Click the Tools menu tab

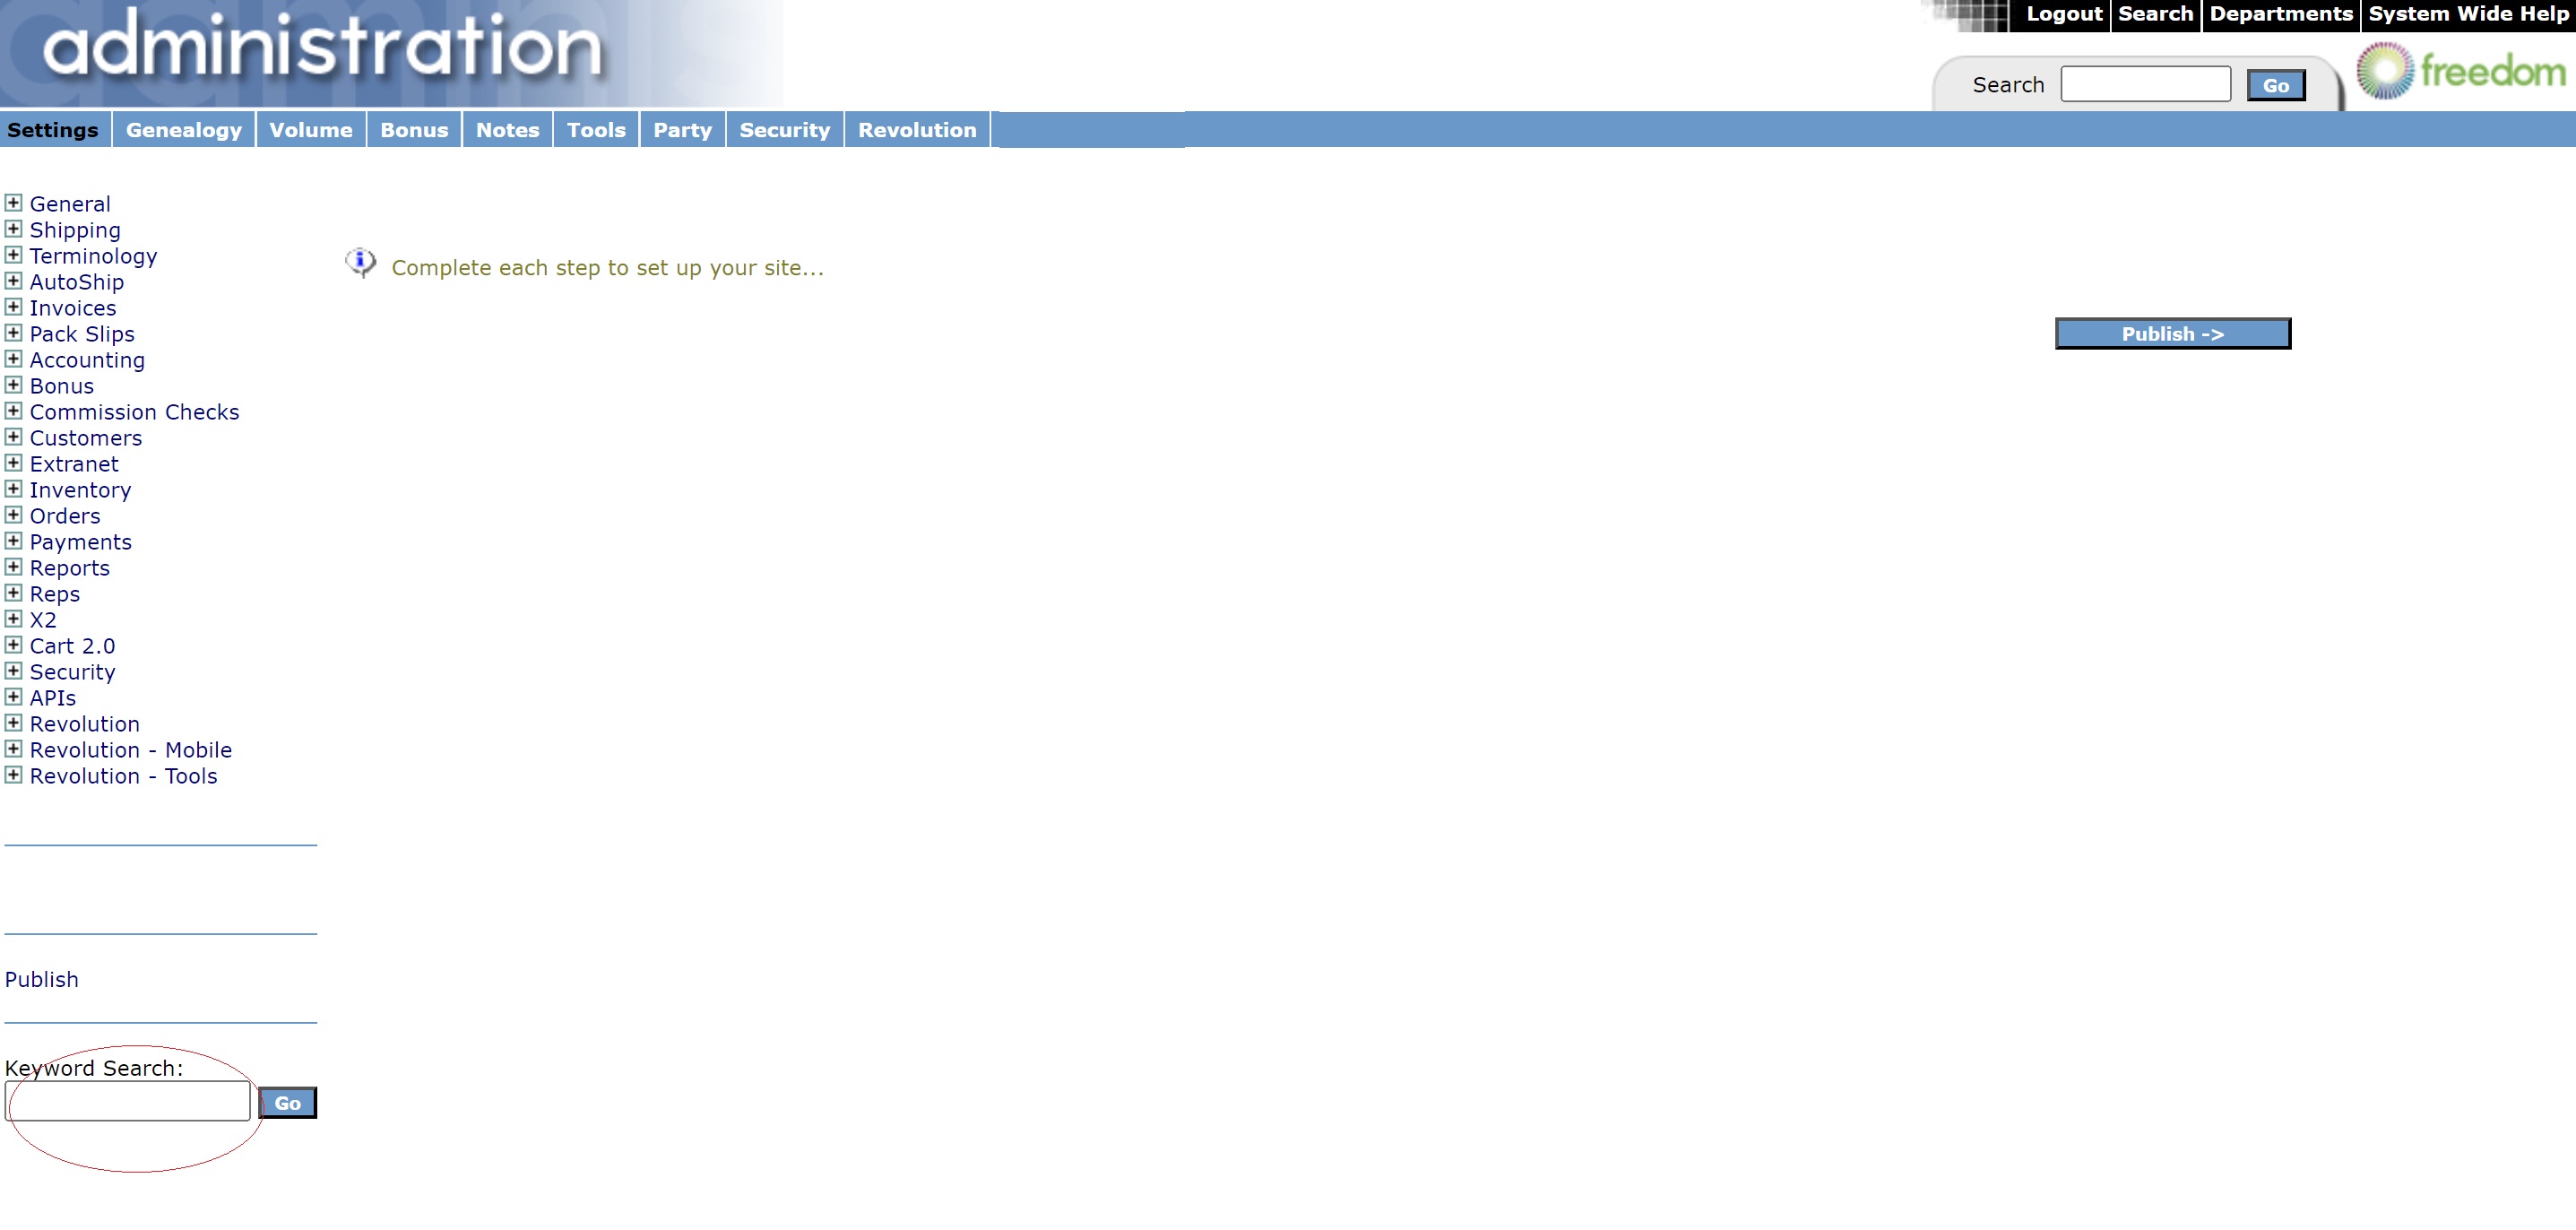[x=595, y=130]
